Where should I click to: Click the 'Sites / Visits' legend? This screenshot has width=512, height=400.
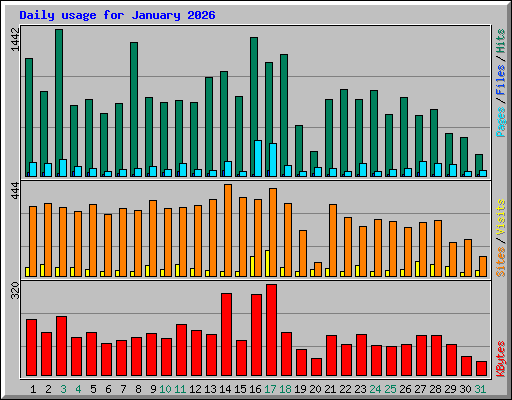pyautogui.click(x=500, y=238)
